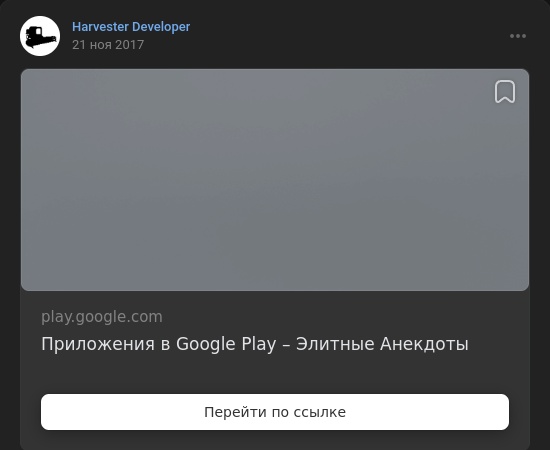Click the play.google.com domain text

click(102, 317)
